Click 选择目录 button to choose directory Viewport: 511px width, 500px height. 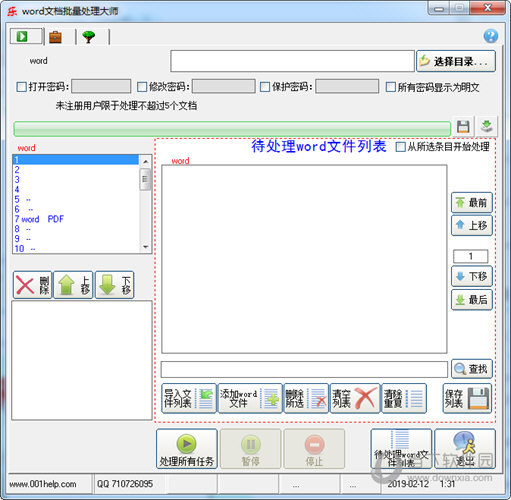point(456,61)
